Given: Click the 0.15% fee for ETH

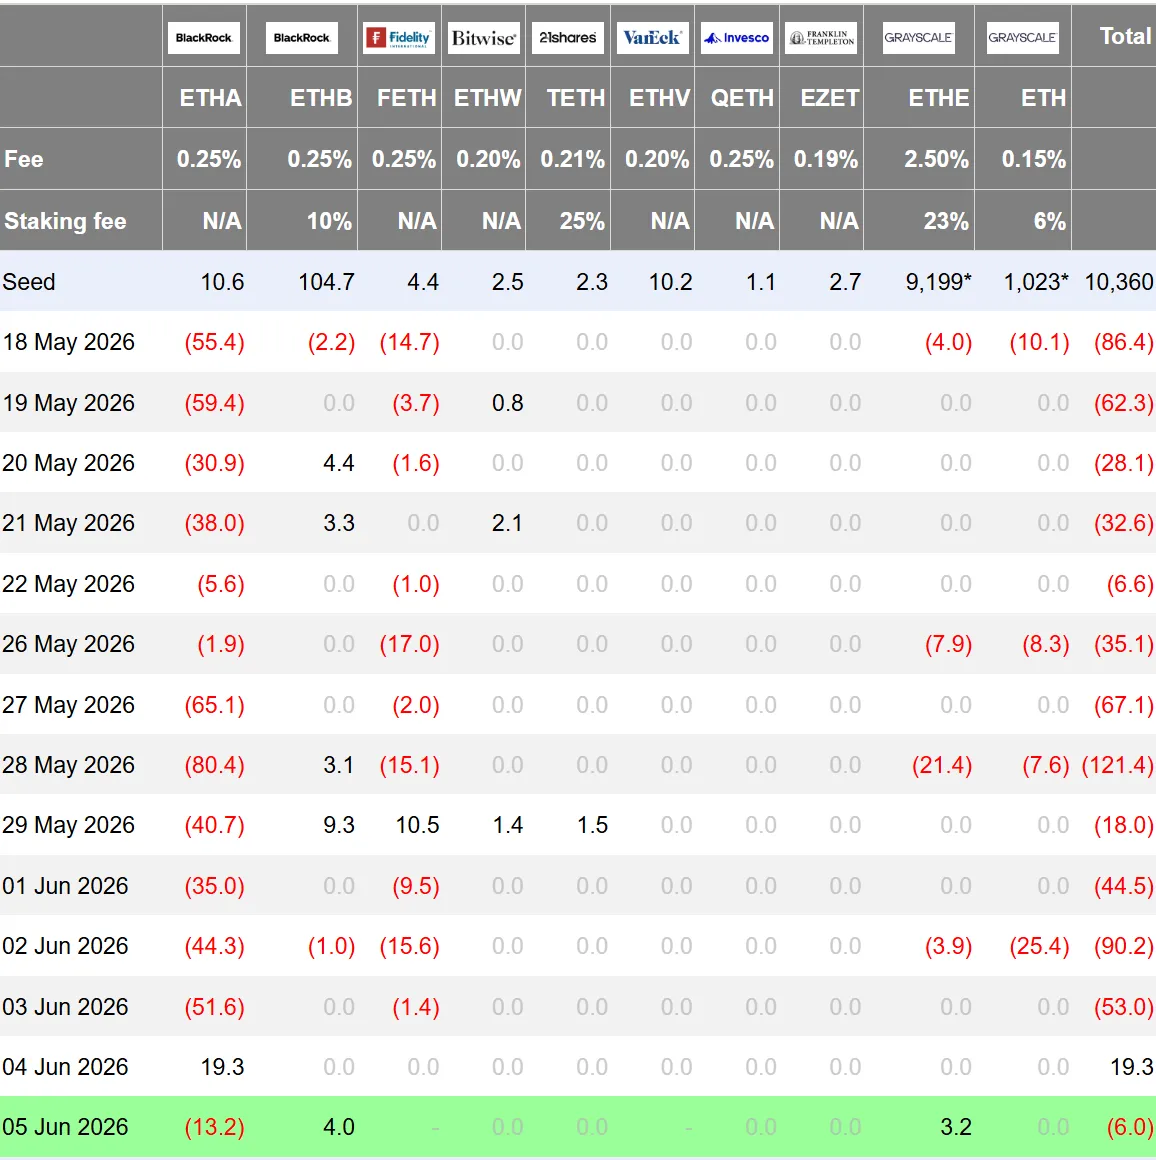Looking at the screenshot, I should point(1034,159).
